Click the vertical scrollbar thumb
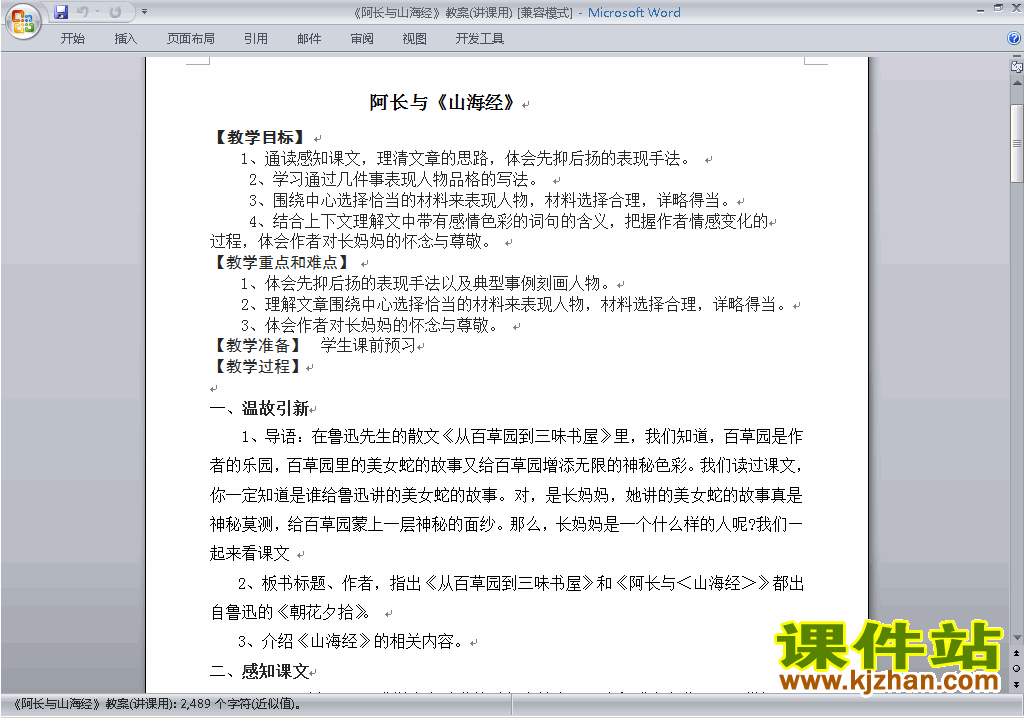The image size is (1024, 718). (x=1017, y=143)
